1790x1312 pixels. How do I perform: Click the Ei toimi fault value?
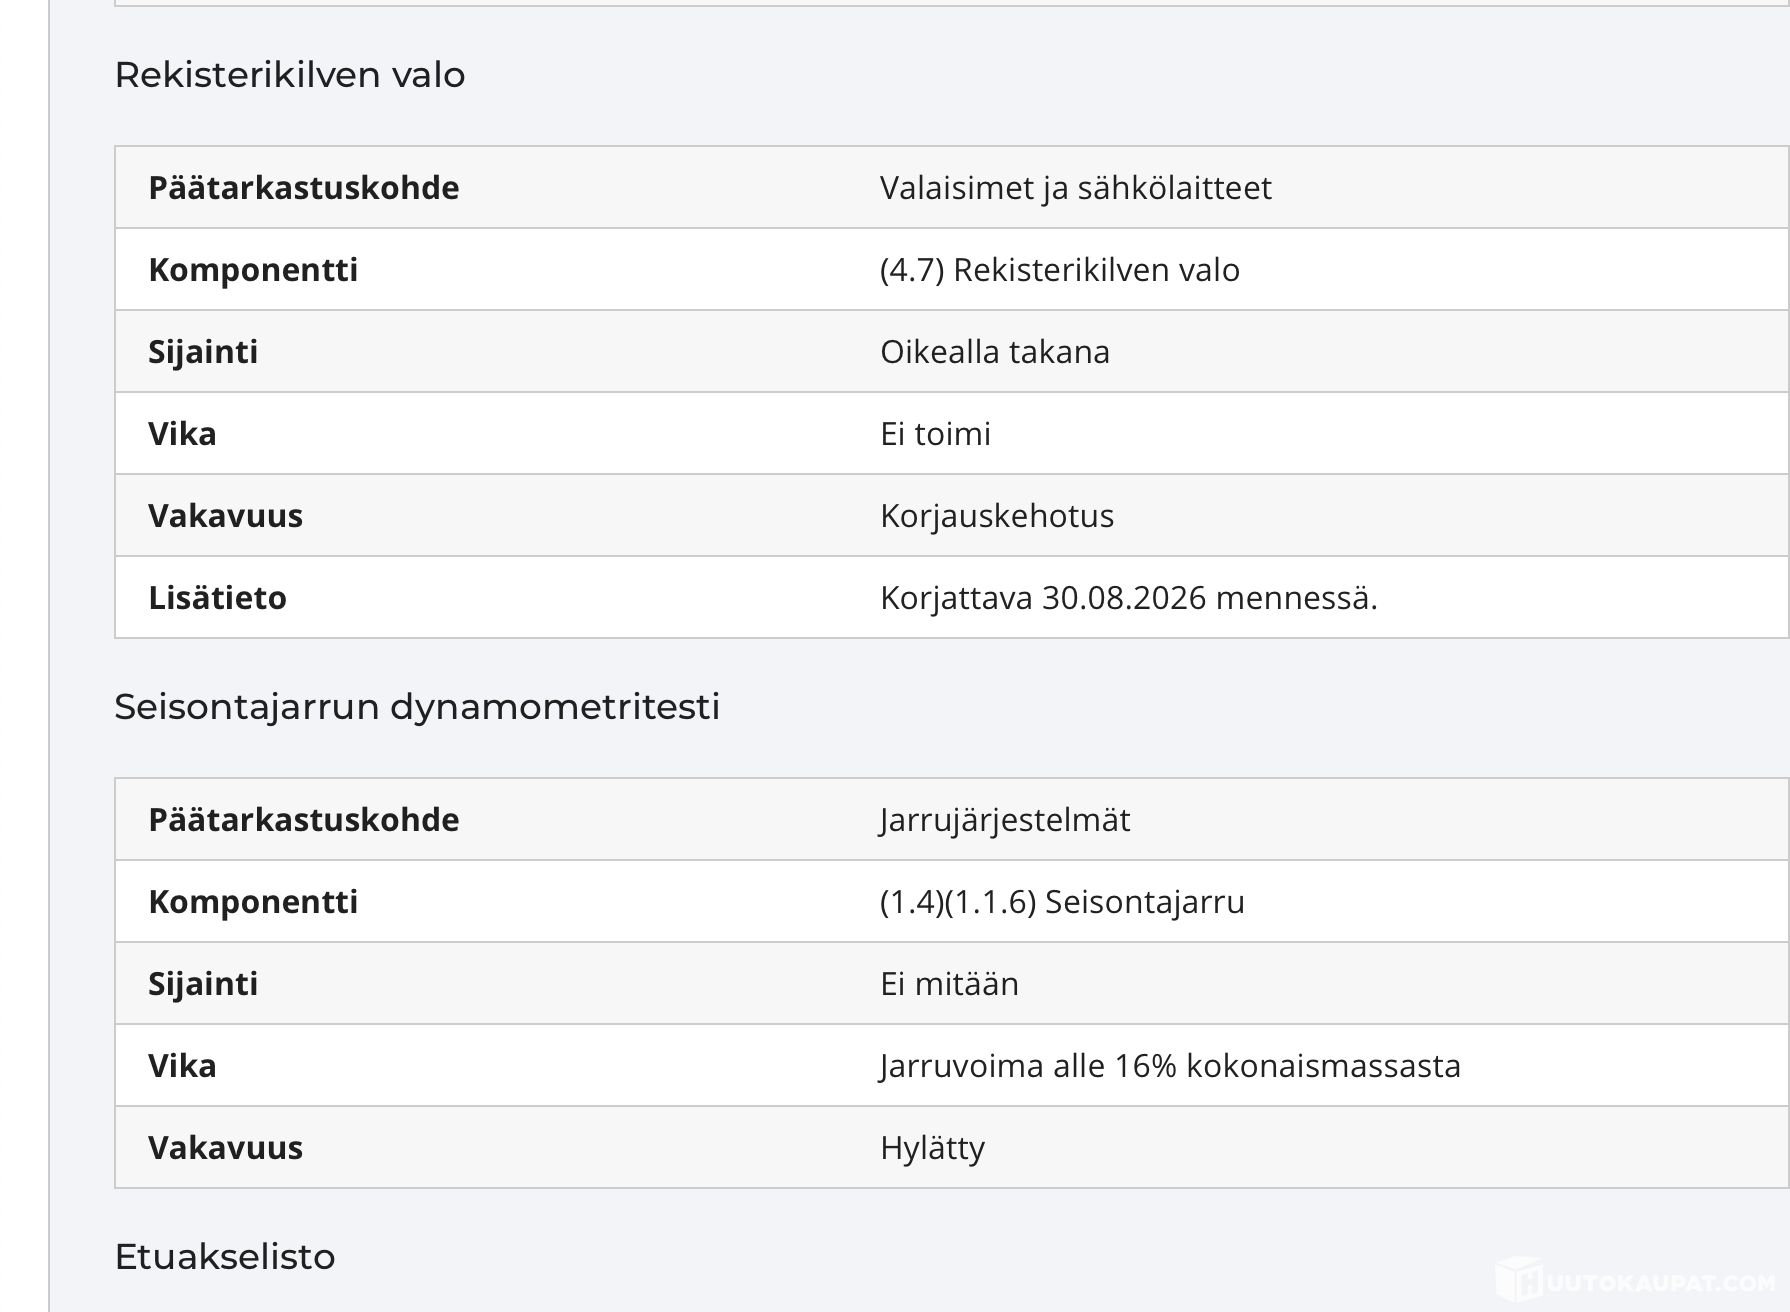point(935,434)
